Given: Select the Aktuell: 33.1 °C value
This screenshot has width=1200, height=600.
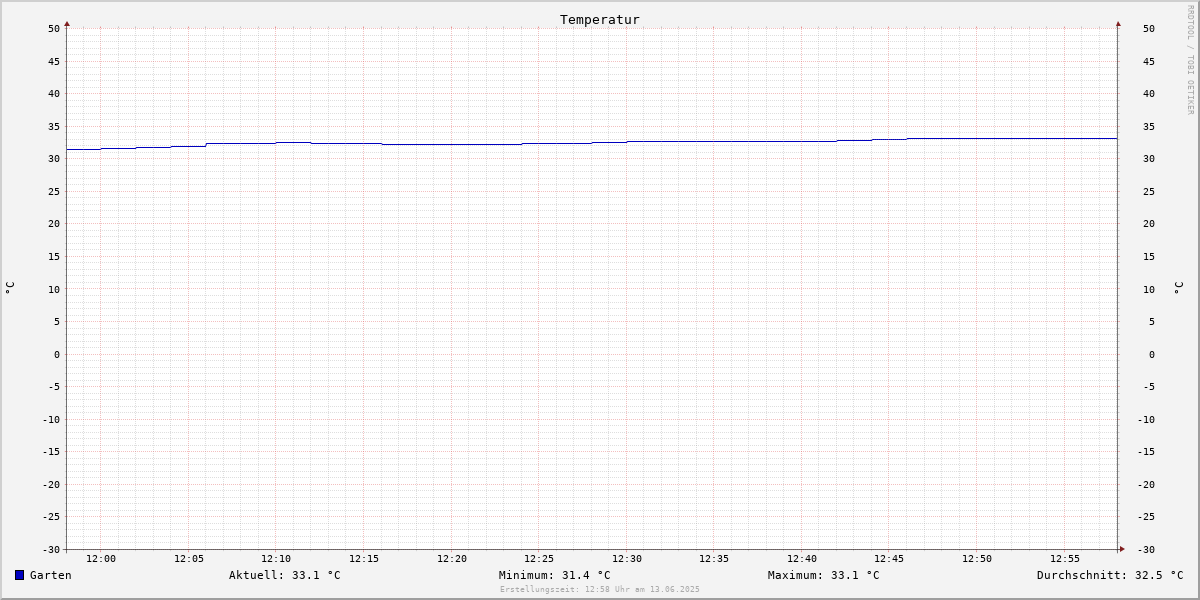Looking at the screenshot, I should [x=285, y=575].
